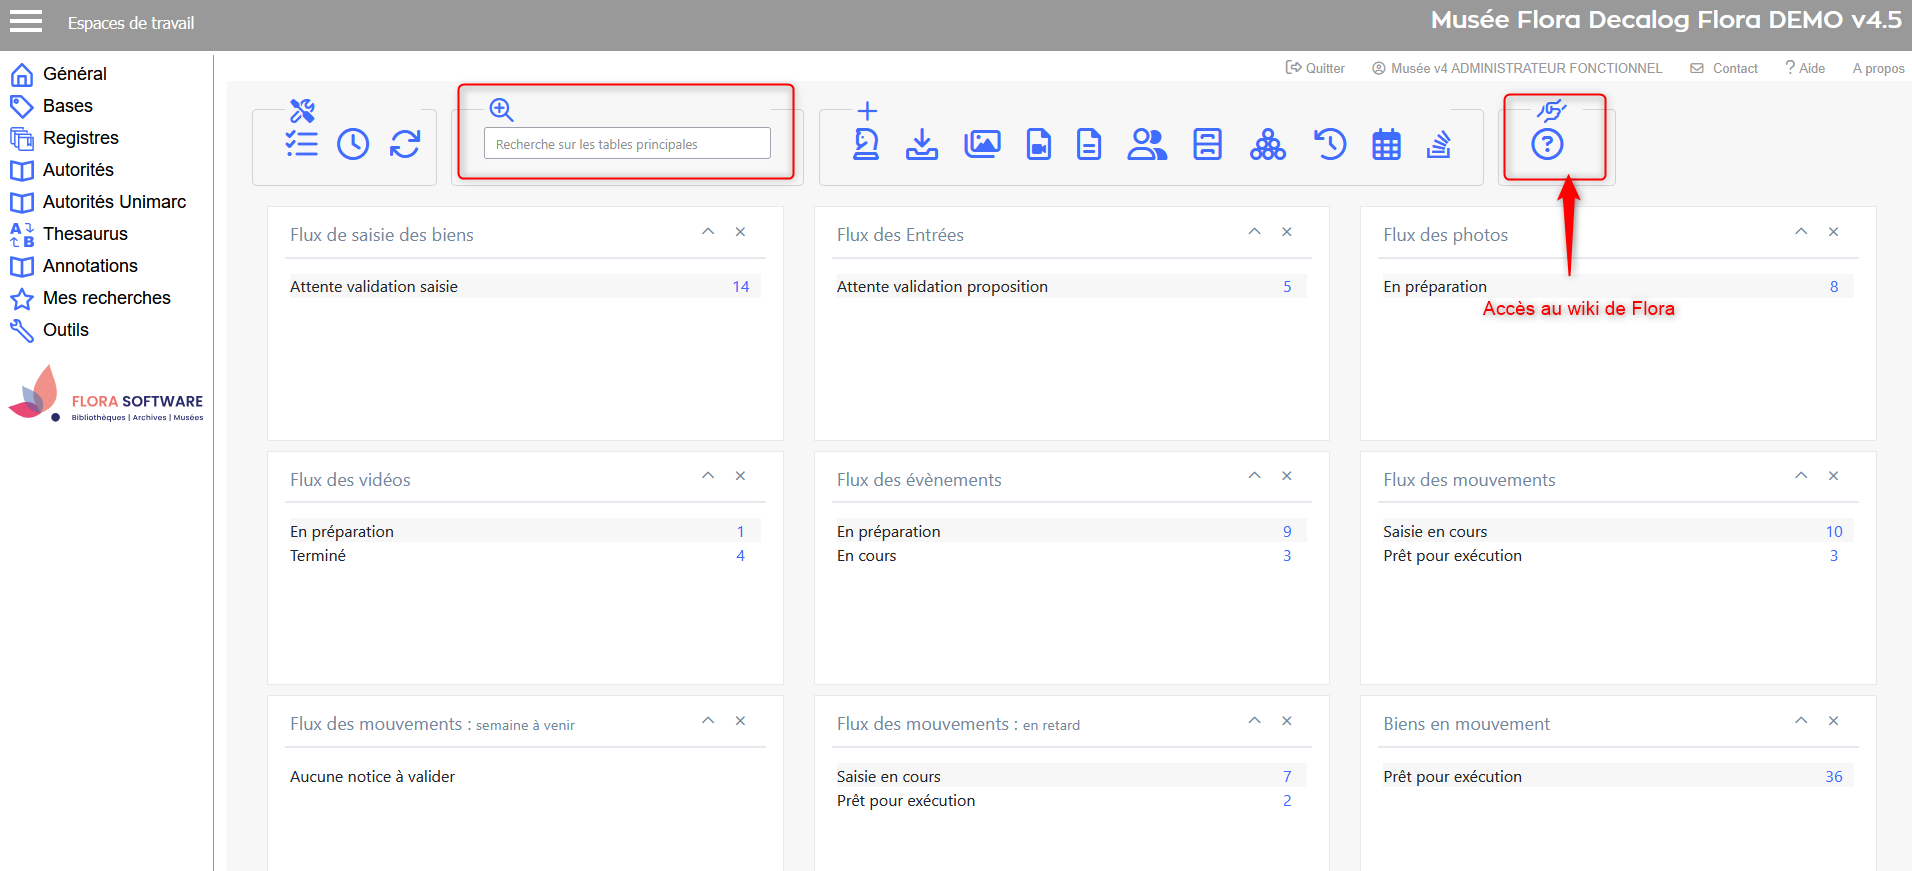Click the refresh arrows icon in toolbar
This screenshot has height=871, width=1912.
(405, 144)
